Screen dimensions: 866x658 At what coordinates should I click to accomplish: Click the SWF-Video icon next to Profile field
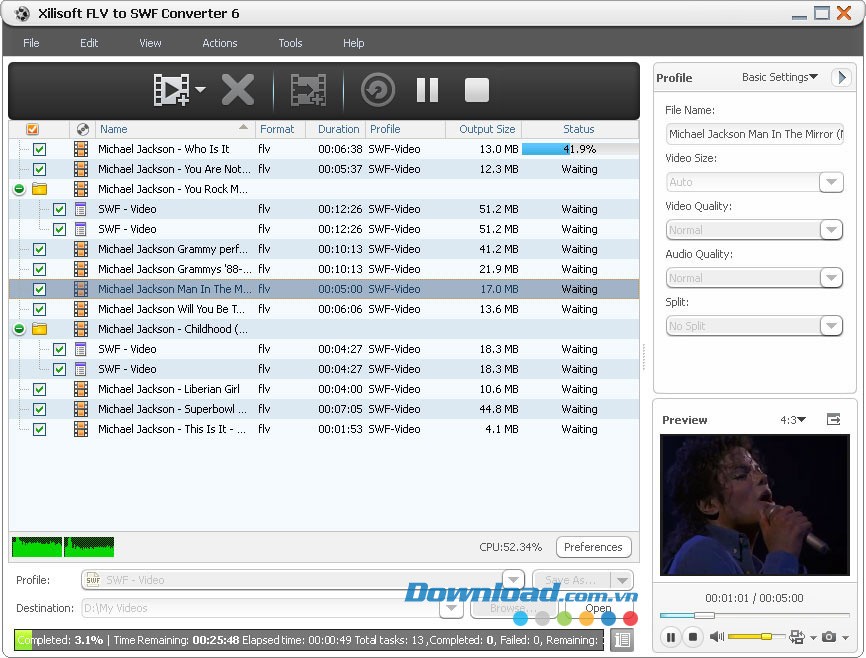[x=90, y=579]
